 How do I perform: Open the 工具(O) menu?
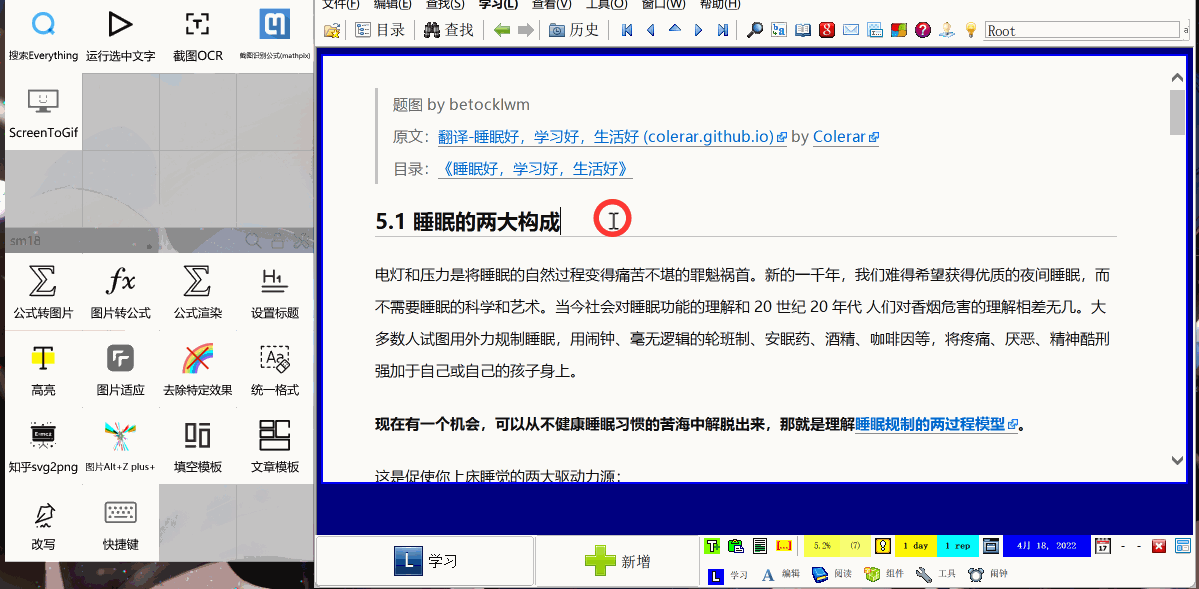click(x=606, y=5)
